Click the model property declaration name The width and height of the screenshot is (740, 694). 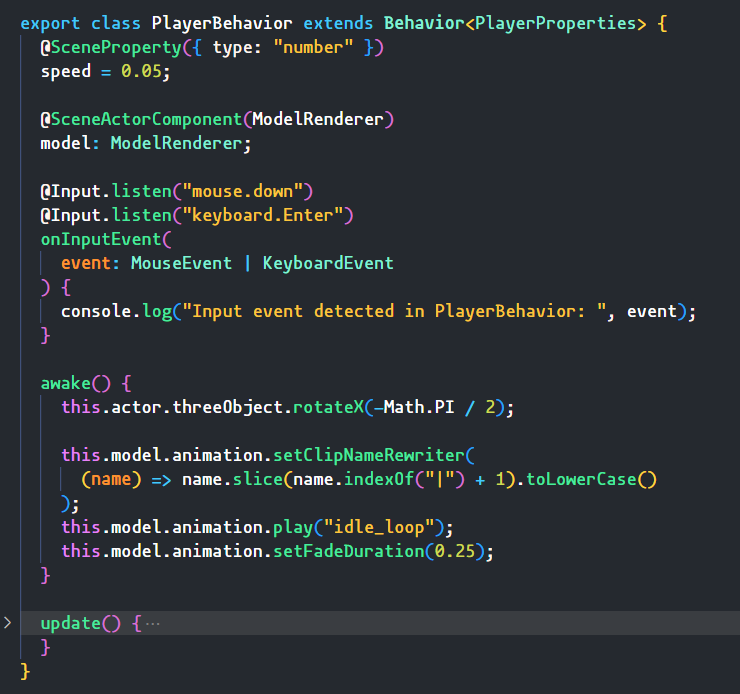point(66,143)
